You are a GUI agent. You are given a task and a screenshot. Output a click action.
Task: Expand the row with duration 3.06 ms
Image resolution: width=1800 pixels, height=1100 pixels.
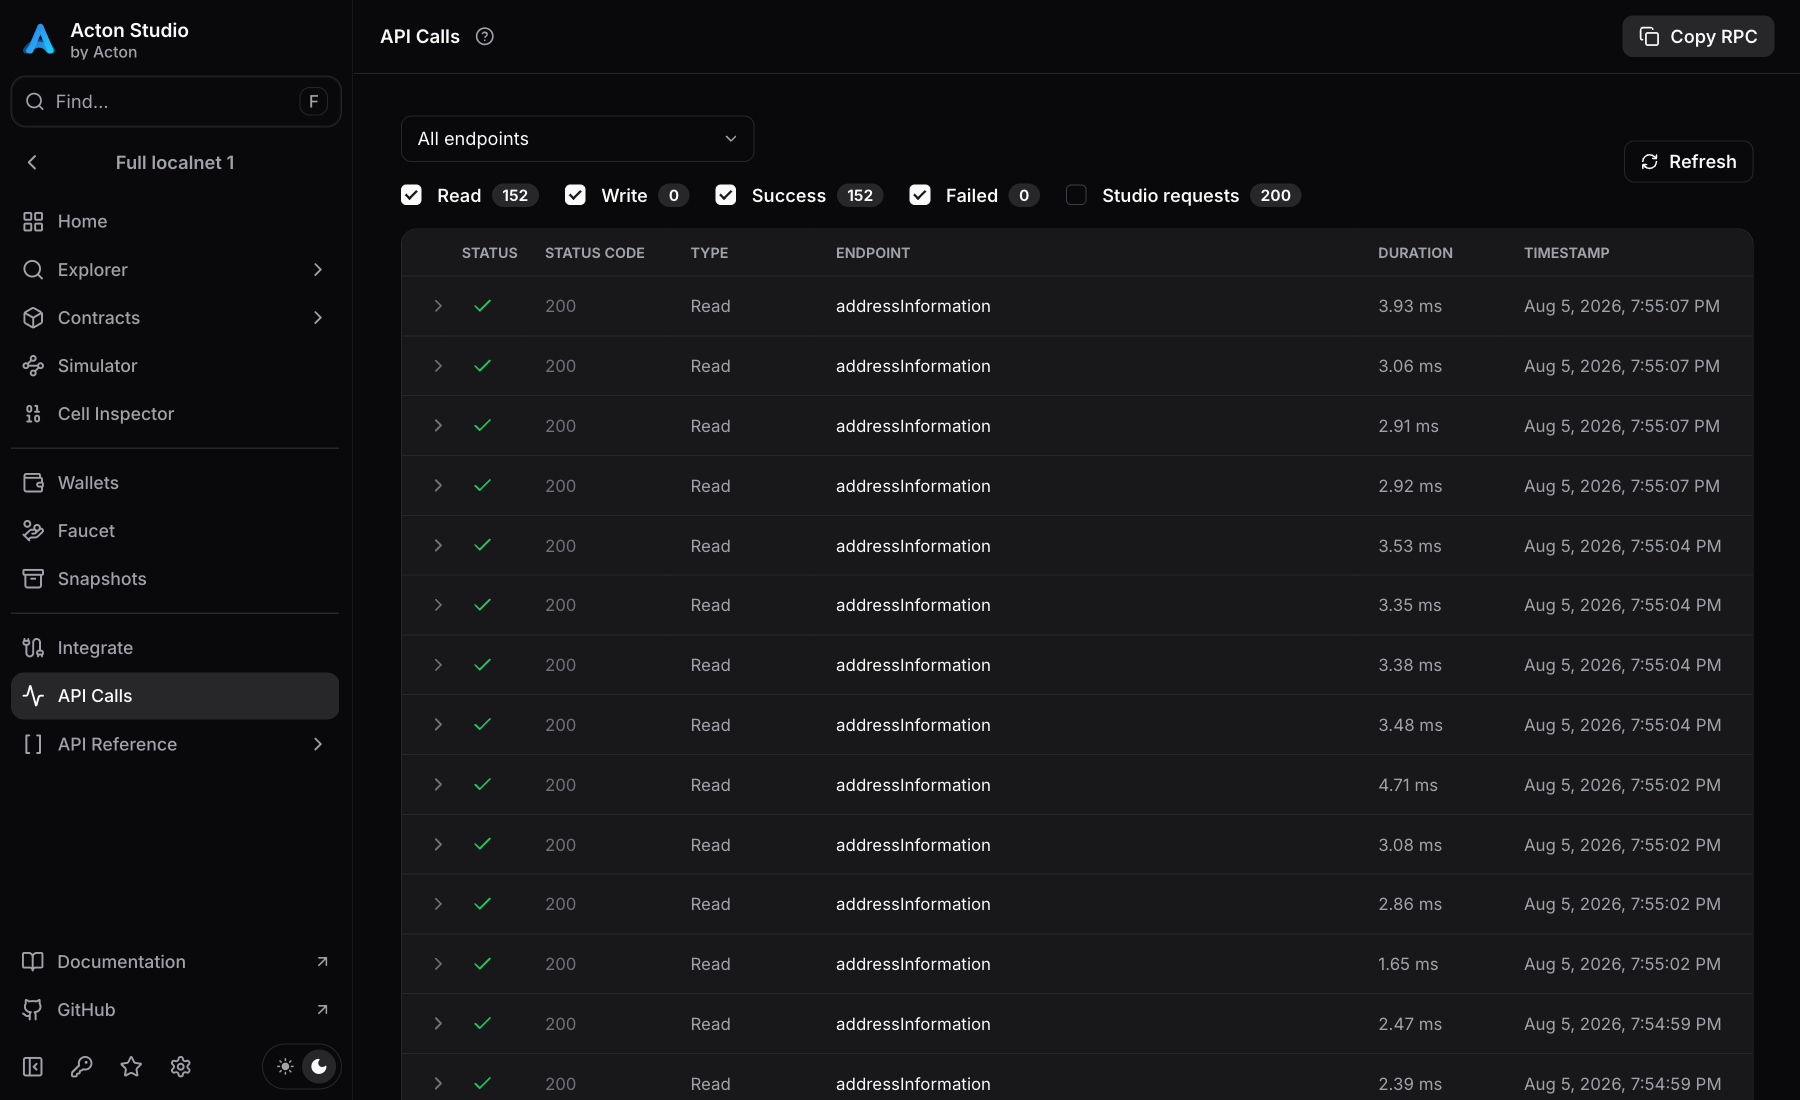[x=438, y=366]
